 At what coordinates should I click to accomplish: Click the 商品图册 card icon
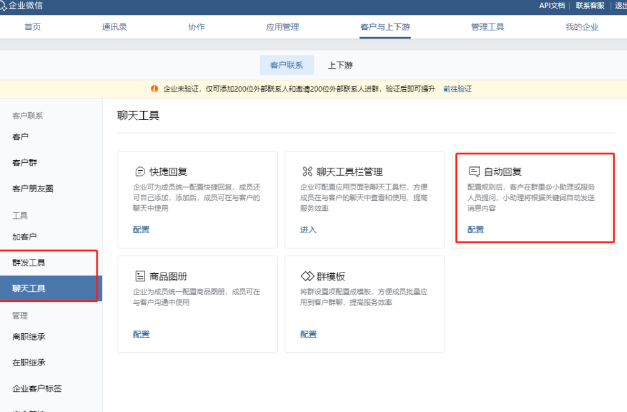point(139,275)
